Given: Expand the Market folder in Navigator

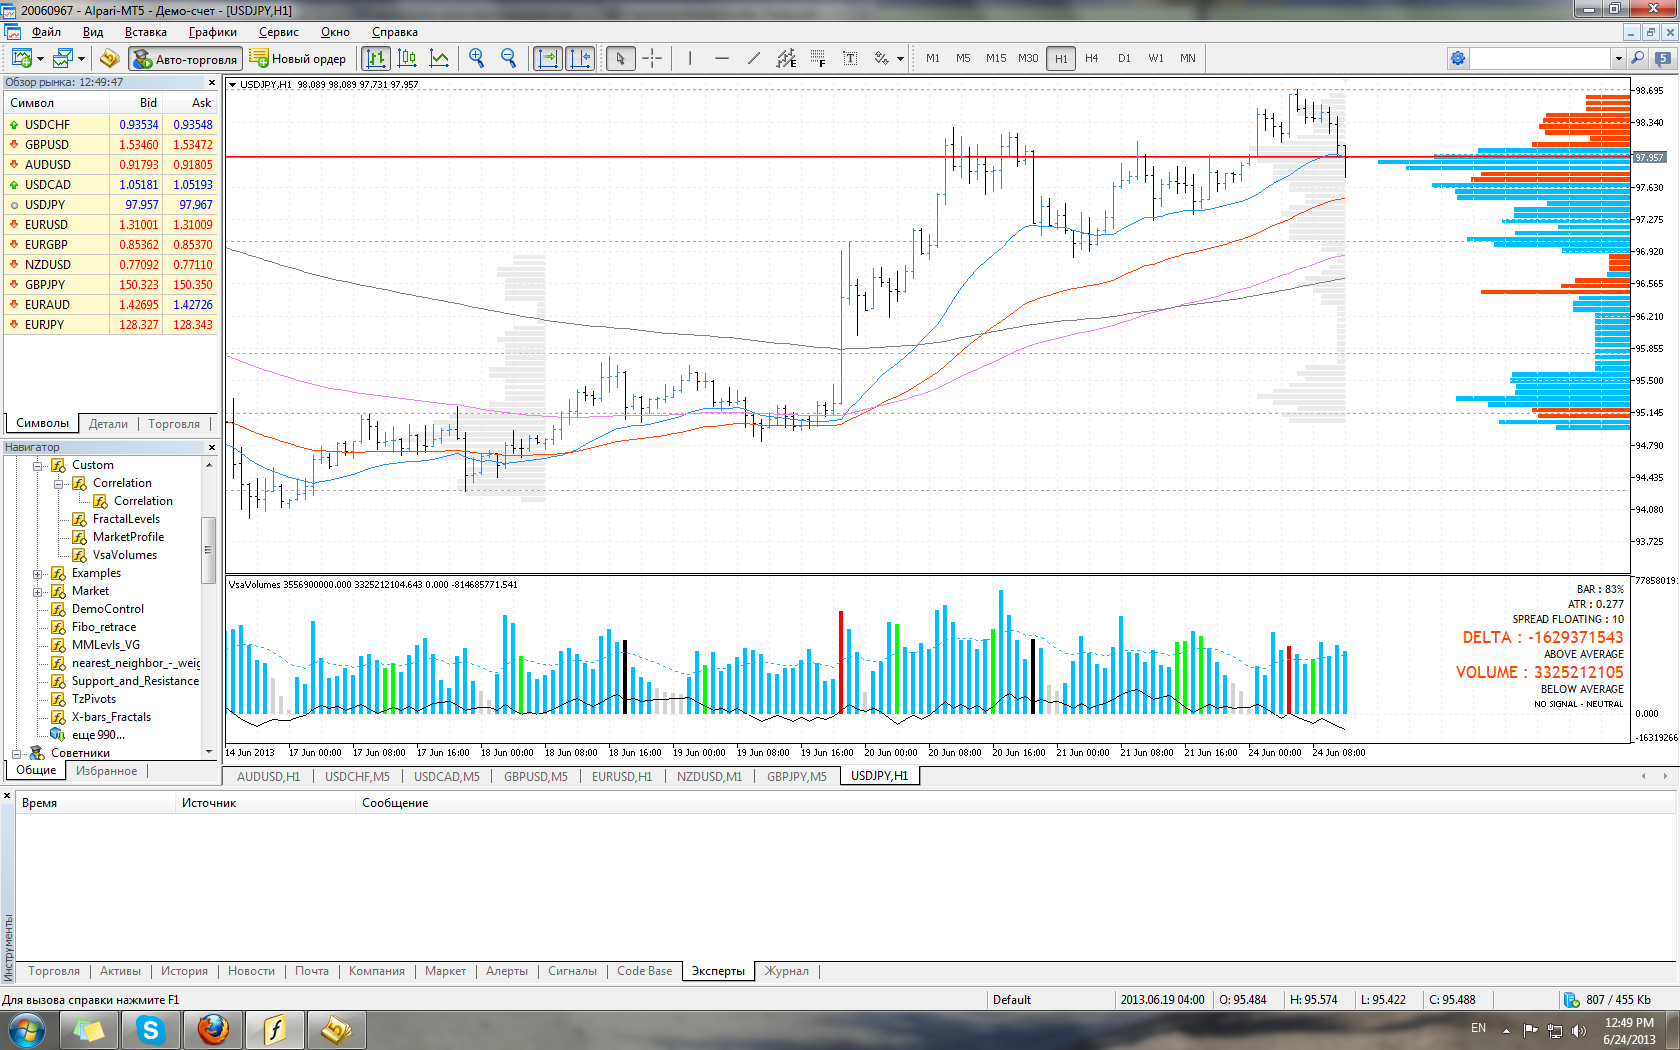Looking at the screenshot, I should [x=37, y=591].
